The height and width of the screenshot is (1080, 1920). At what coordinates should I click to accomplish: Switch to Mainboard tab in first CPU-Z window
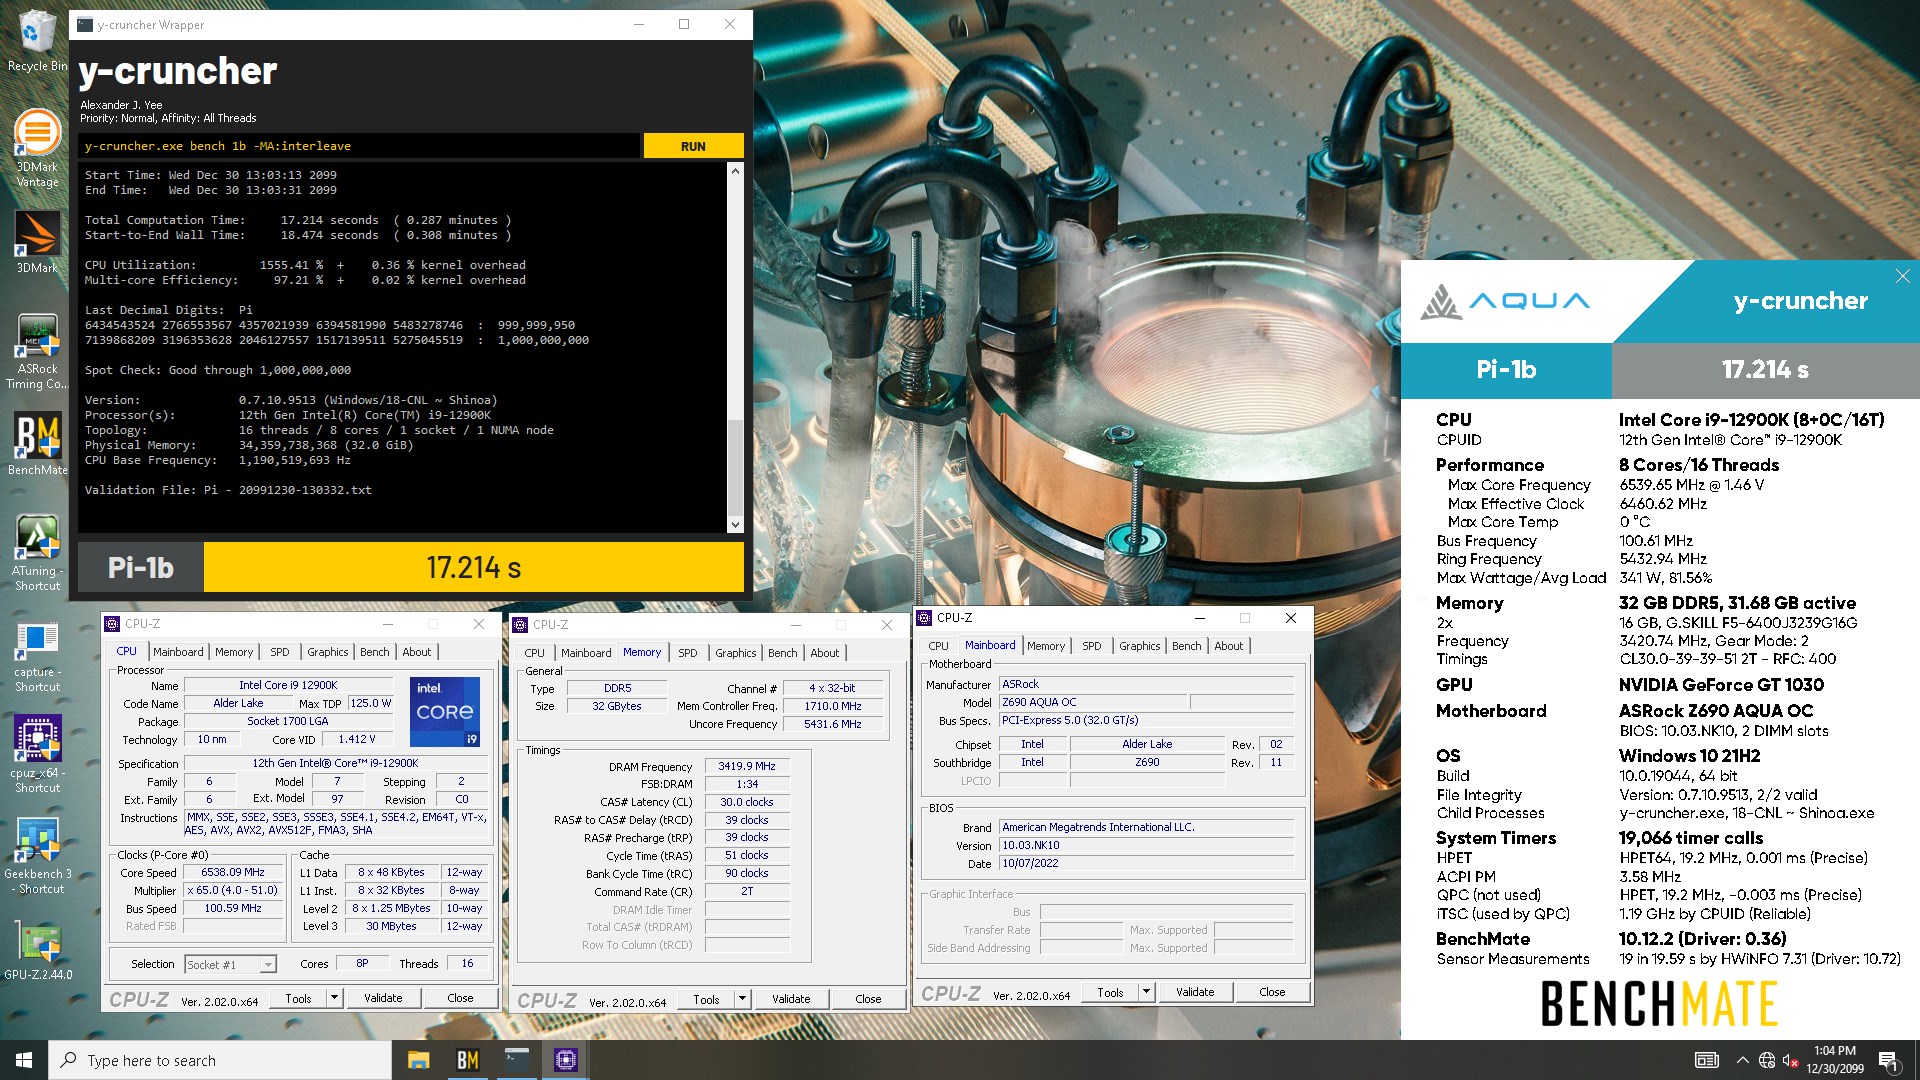coord(178,652)
